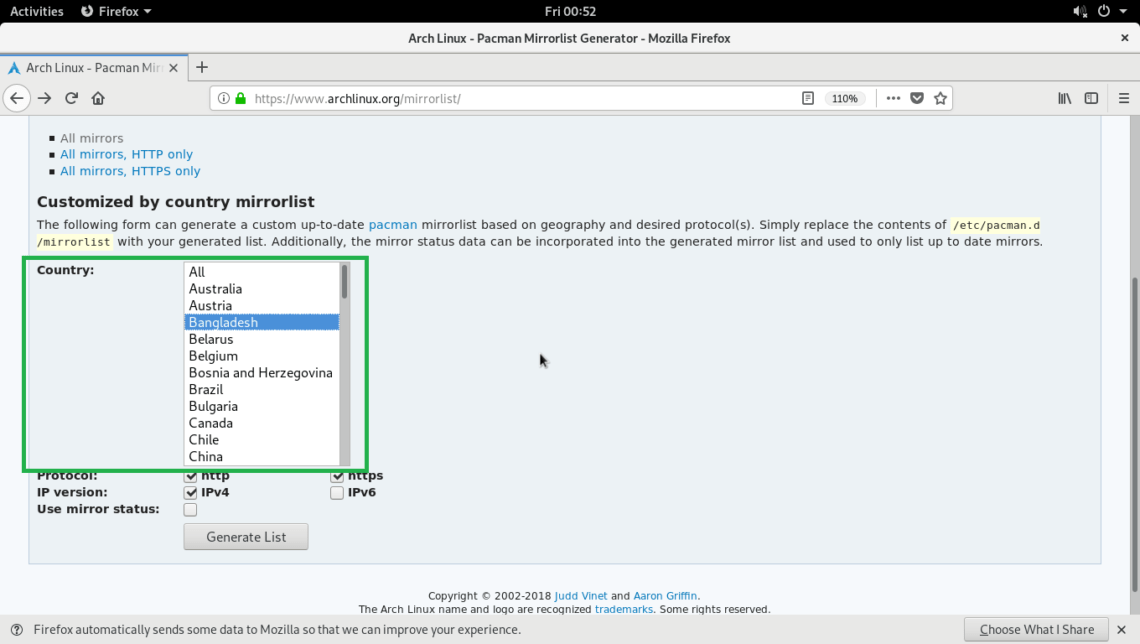Close the Firefox window

1124,38
